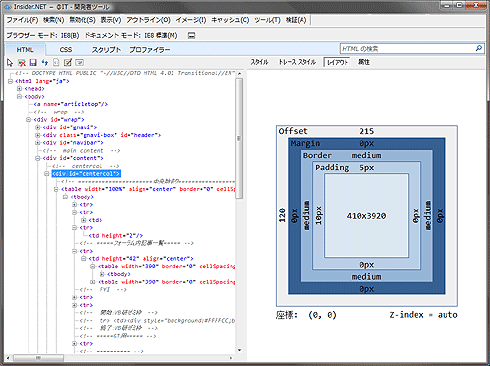Click the 410x3920 content size box
This screenshot has height=366, width=490.
tap(366, 216)
